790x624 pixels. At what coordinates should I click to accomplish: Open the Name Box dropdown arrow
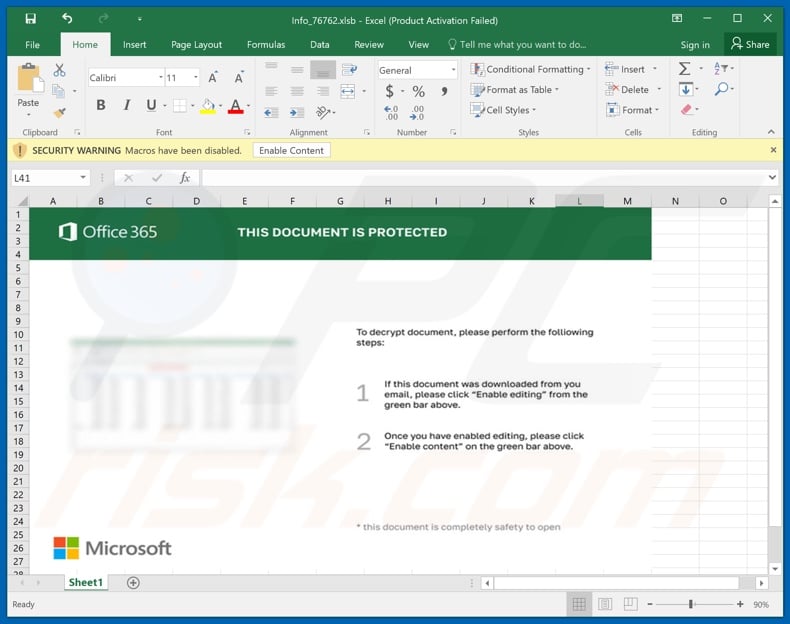(83, 178)
